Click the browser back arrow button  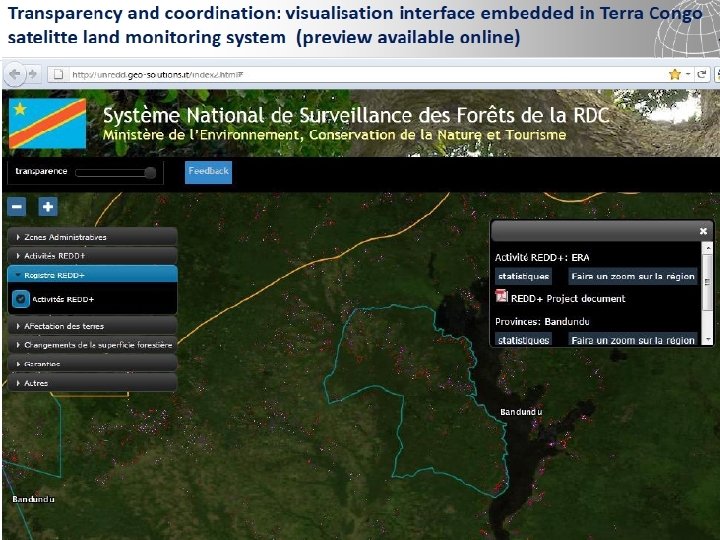coord(15,73)
